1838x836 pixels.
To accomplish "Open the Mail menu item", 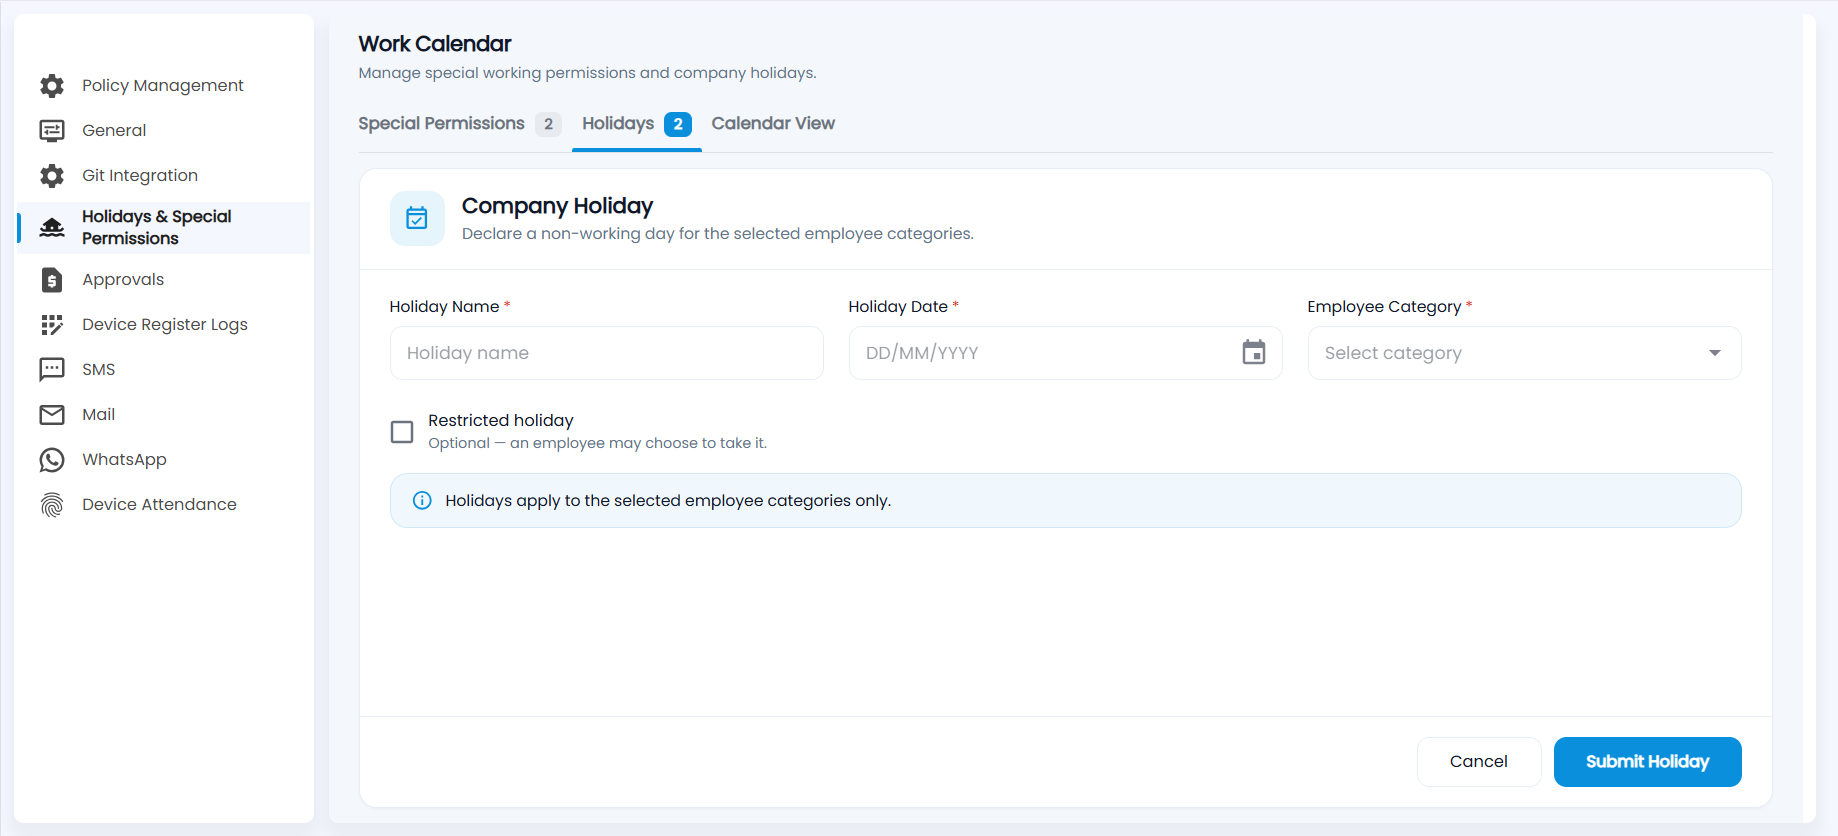I will click(163, 415).
